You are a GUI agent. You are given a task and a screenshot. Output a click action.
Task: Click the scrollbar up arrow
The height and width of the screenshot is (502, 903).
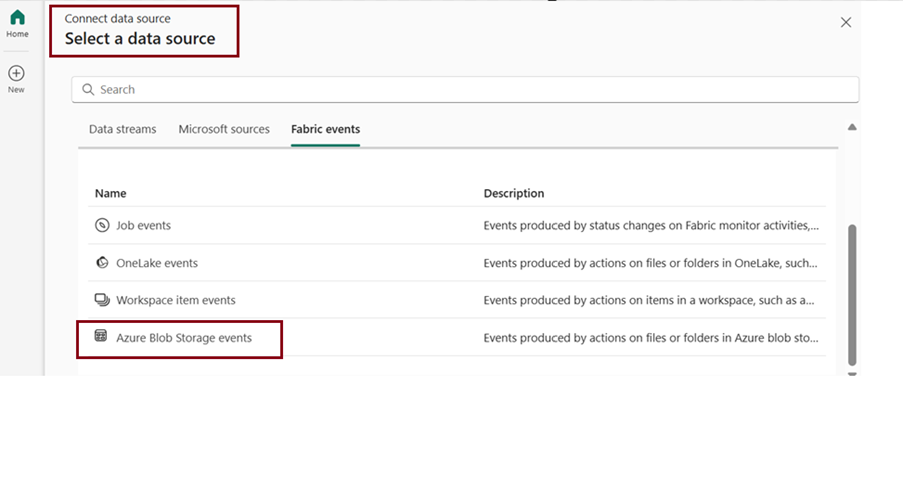coord(852,127)
